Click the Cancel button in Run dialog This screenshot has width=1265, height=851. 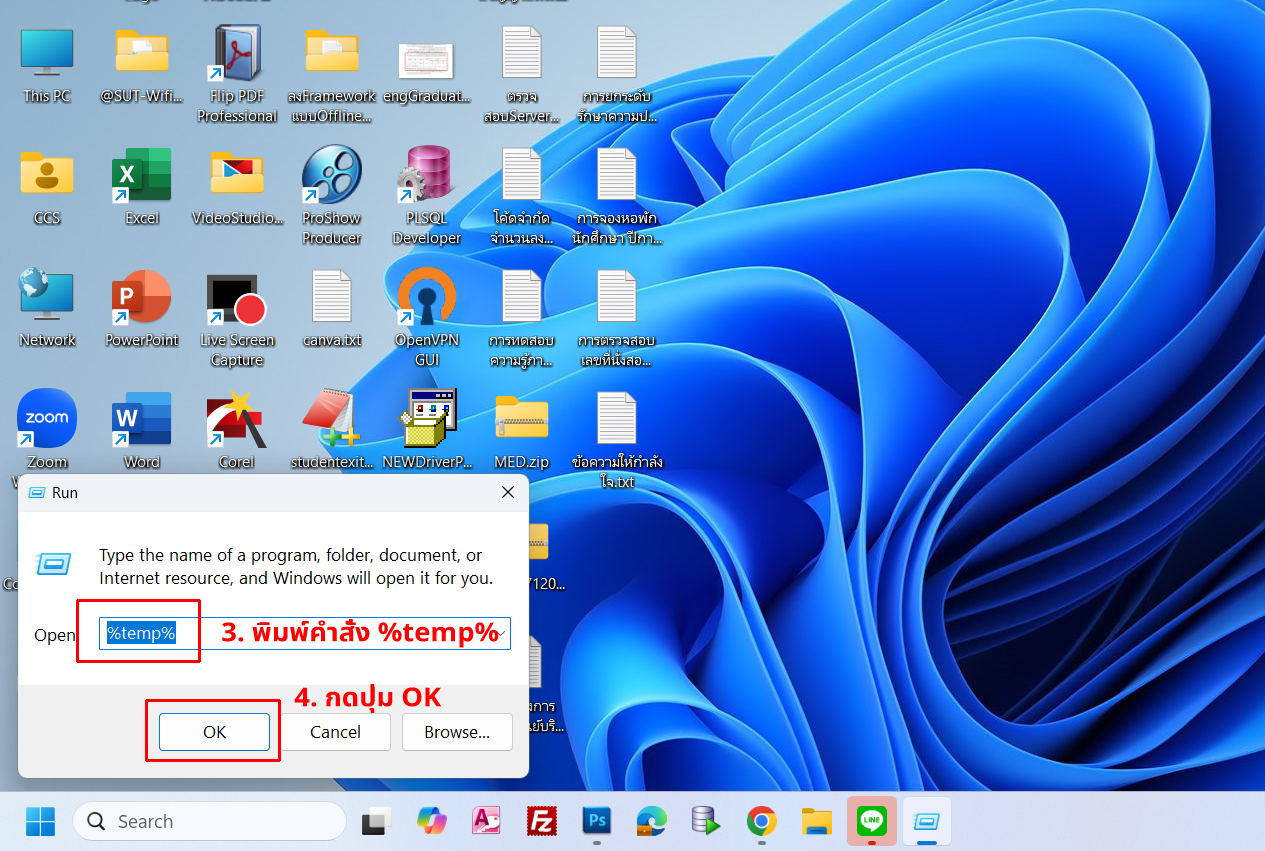(335, 732)
